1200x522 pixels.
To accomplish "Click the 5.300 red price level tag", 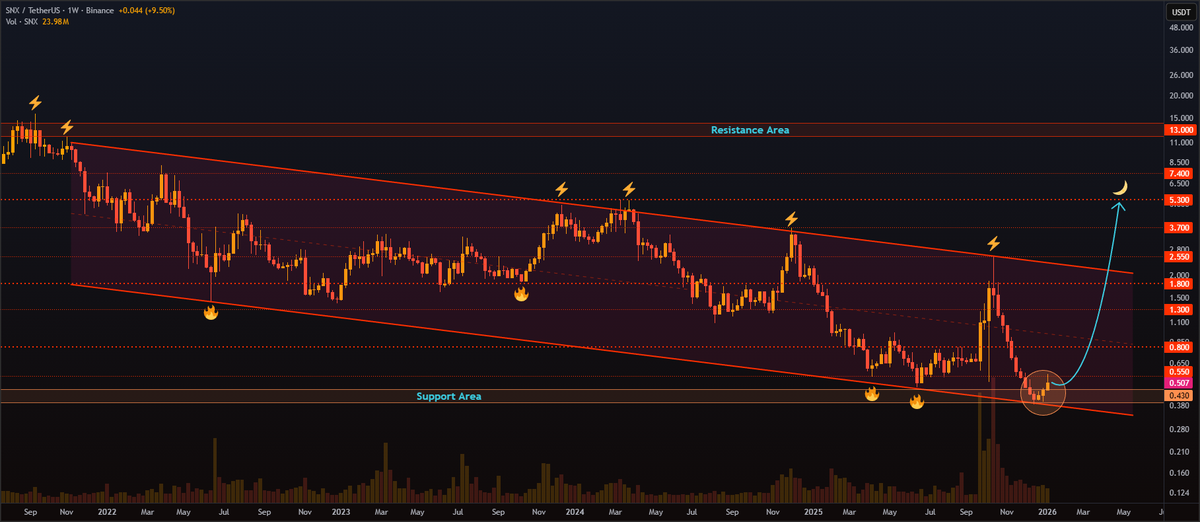I will pos(1180,200).
